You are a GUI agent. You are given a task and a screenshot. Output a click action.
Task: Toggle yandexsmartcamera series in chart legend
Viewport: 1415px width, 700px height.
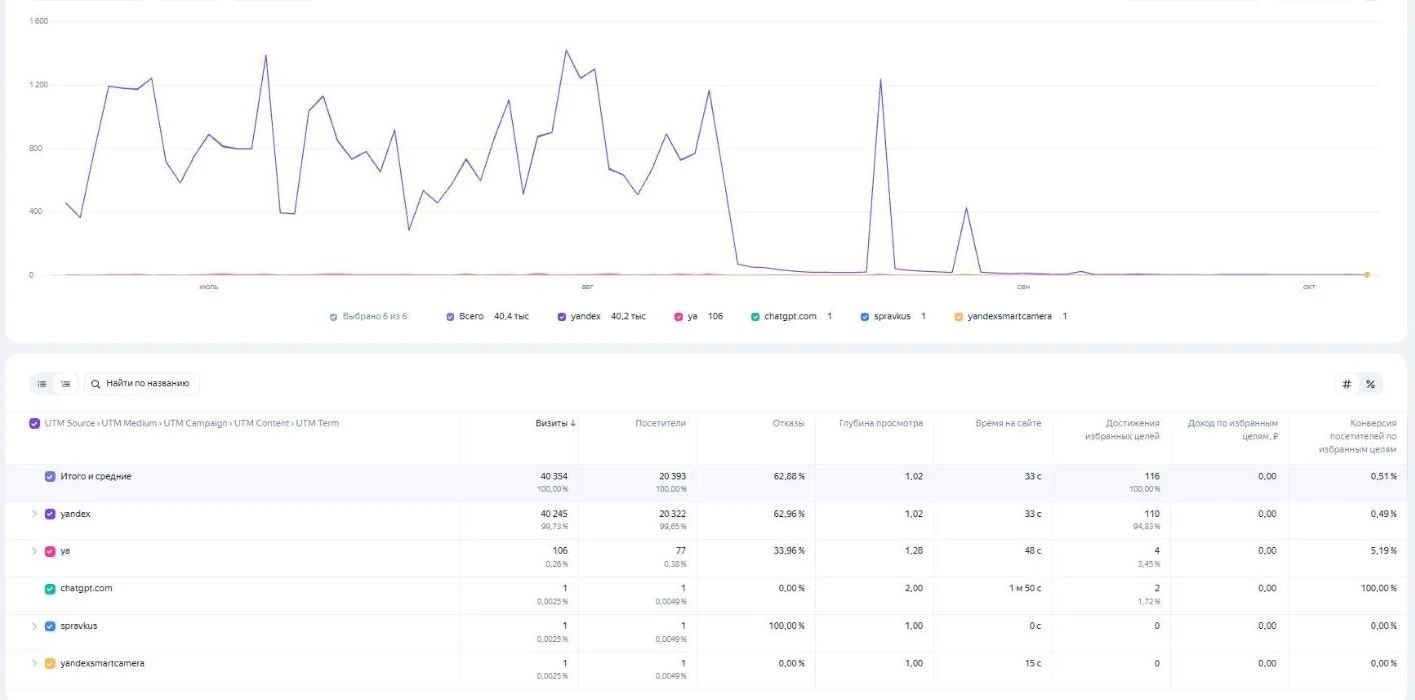coord(958,316)
